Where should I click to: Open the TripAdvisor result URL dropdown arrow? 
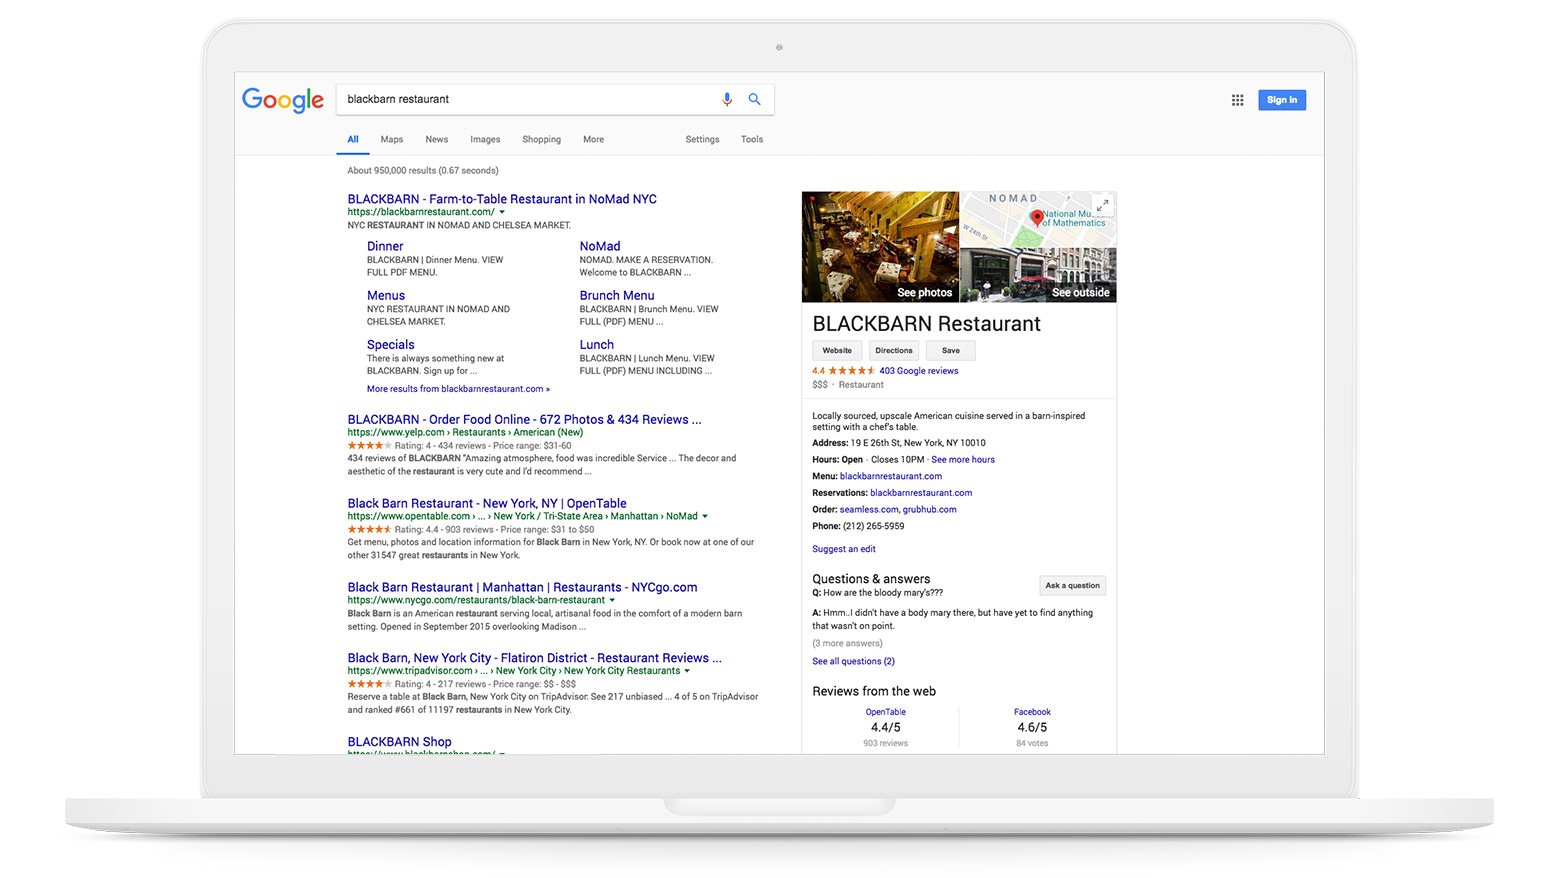[687, 671]
